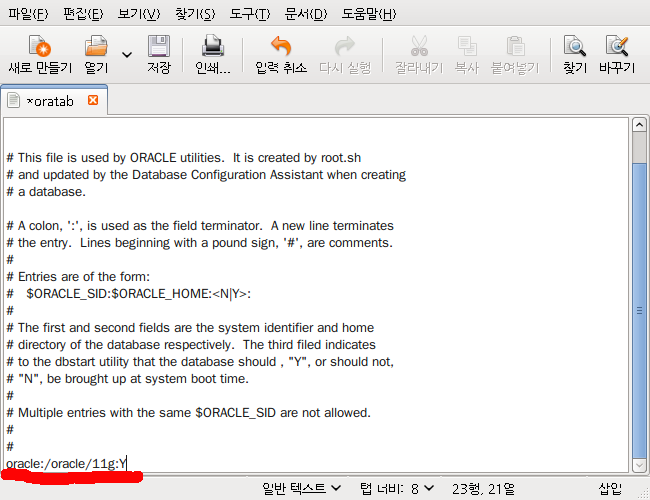Open the 찾기(S) search menu
The width and height of the screenshot is (650, 500).
click(x=195, y=14)
